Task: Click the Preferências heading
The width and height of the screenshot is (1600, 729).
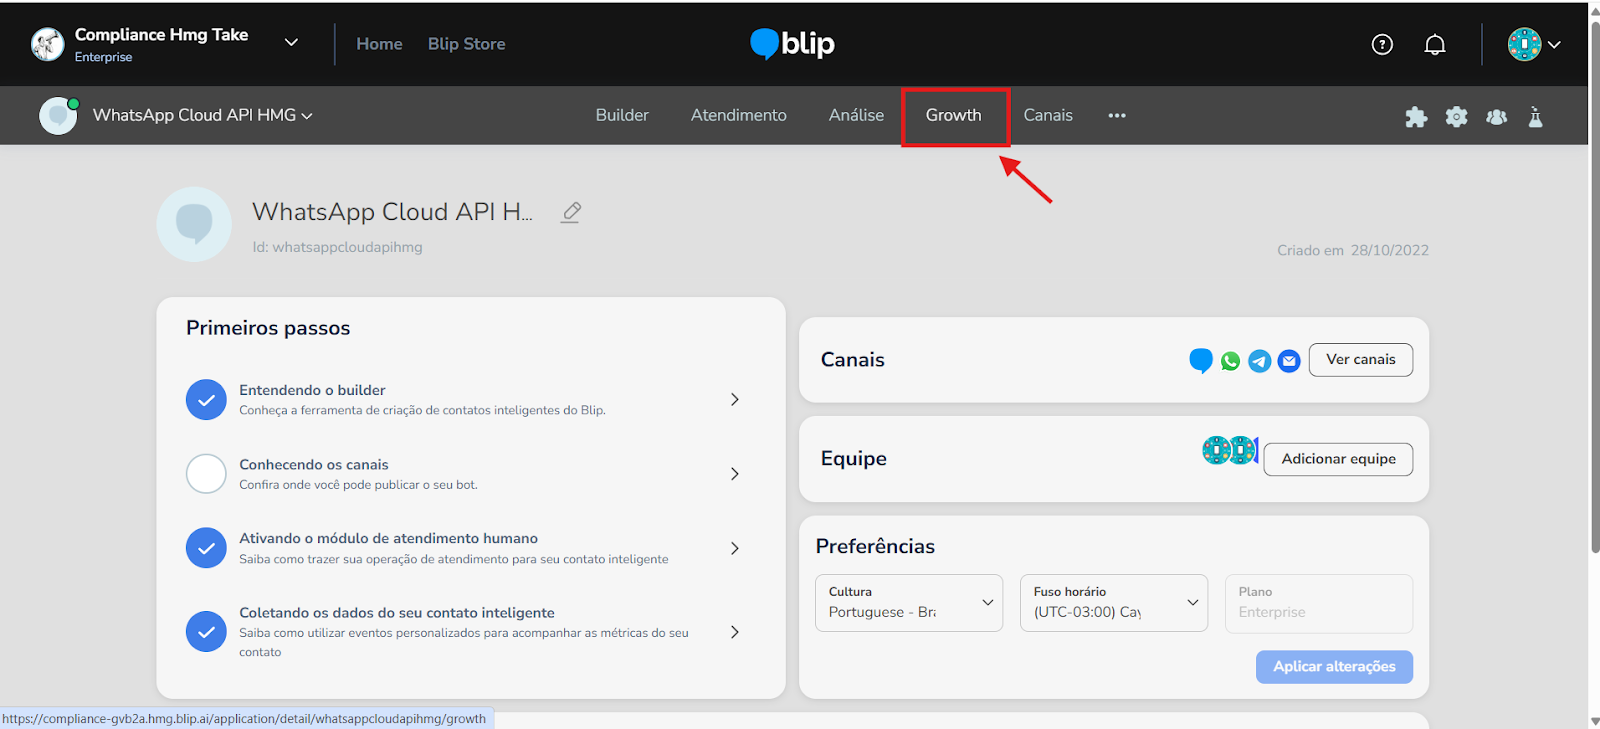Action: click(875, 546)
